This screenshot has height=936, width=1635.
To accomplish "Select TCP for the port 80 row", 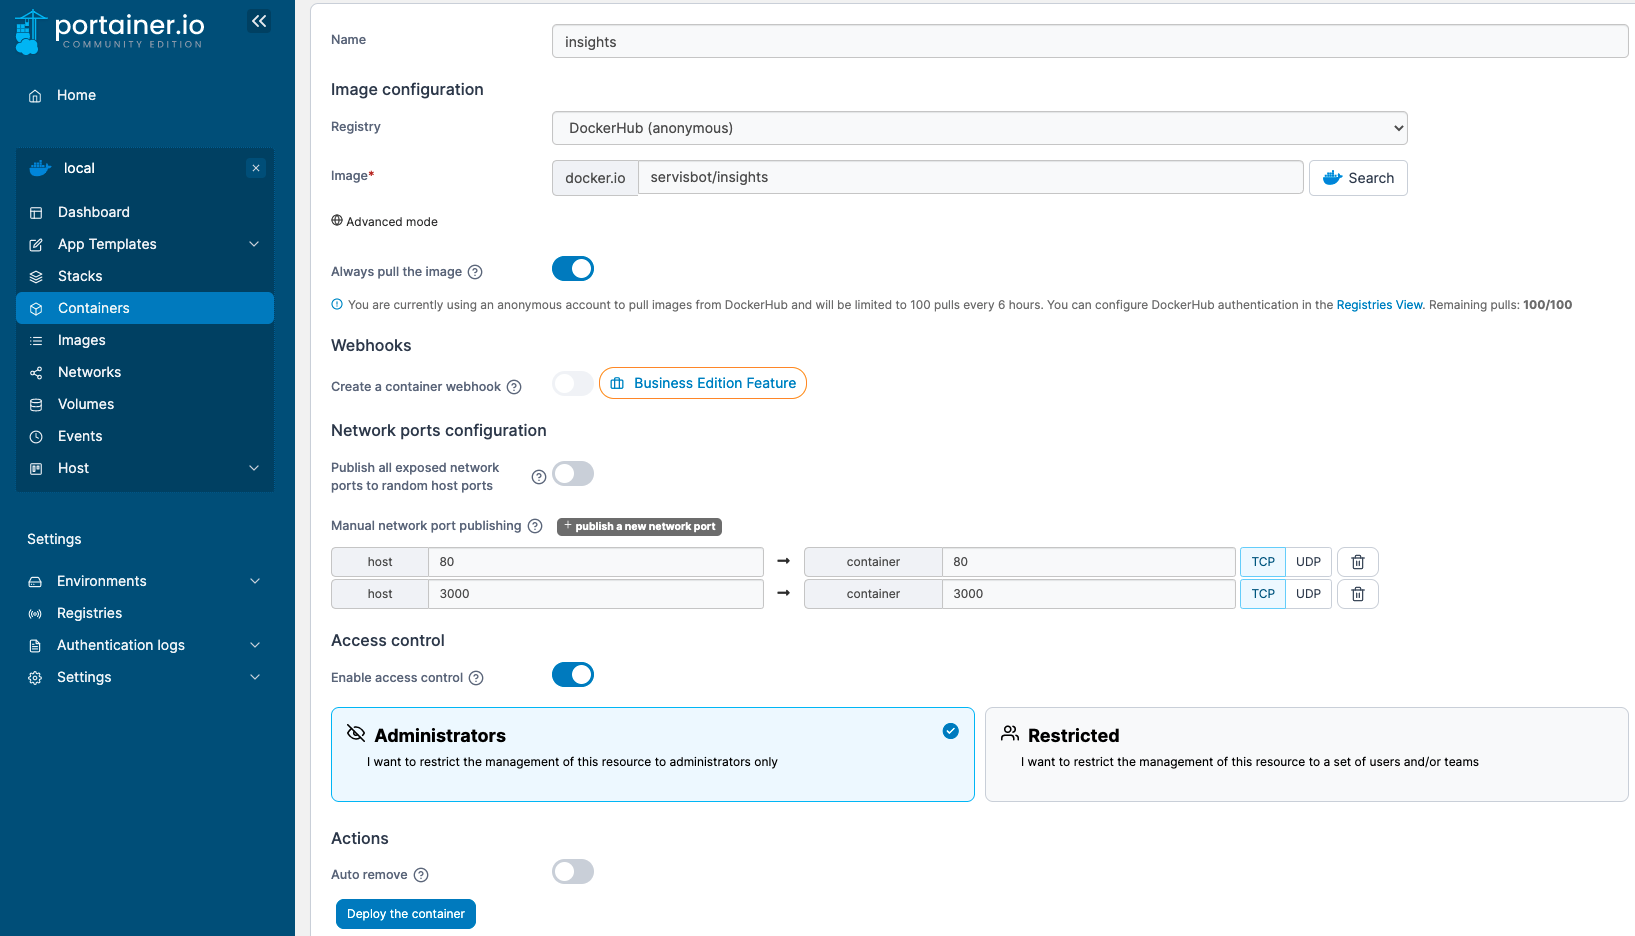I will (1263, 562).
